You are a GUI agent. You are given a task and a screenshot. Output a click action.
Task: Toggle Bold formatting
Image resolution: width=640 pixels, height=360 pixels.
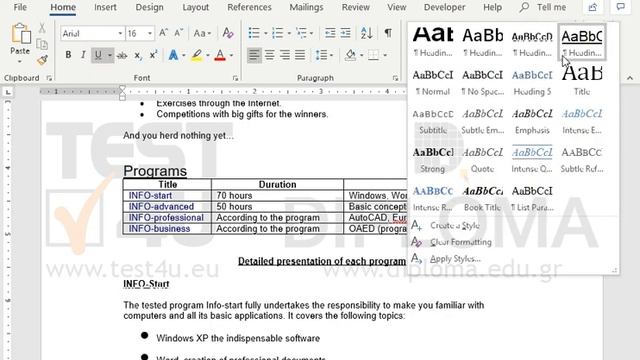click(x=68, y=55)
